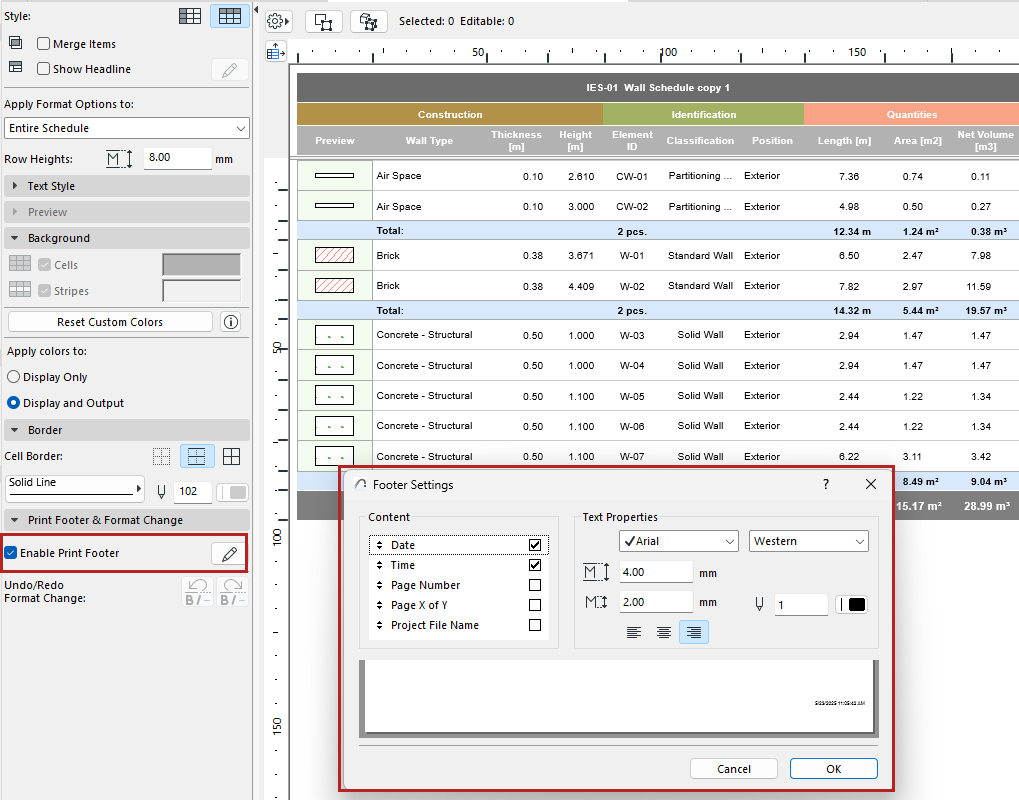Image resolution: width=1019 pixels, height=800 pixels.
Task: Click the info icon next to Reset Custom Colors
Action: (x=231, y=322)
